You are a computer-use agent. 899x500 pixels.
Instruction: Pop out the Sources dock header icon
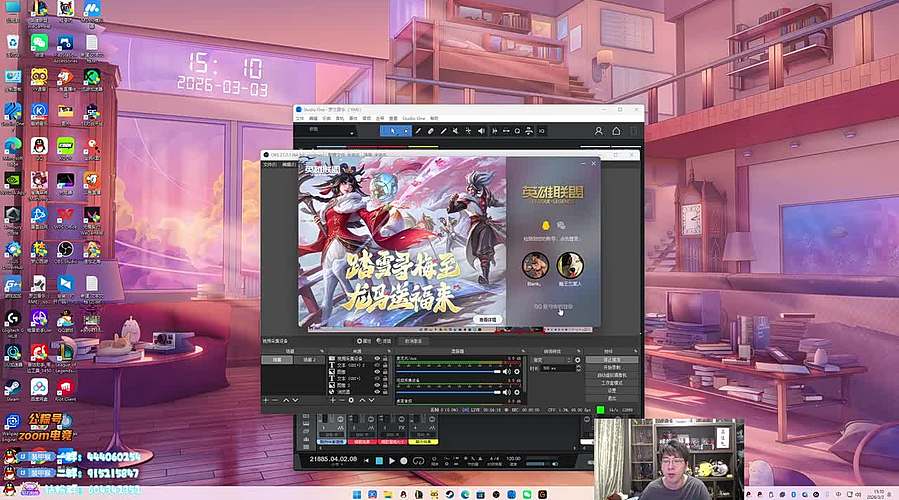tap(389, 351)
